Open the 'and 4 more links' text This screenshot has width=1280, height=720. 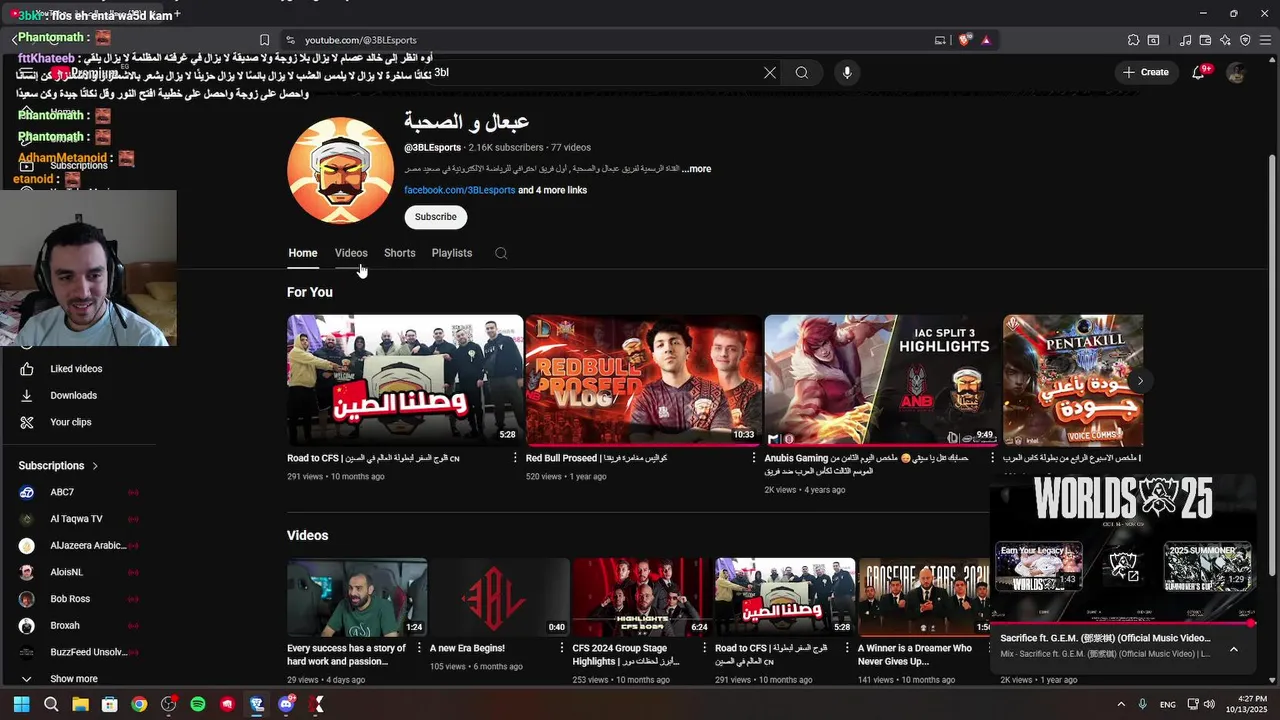(552, 190)
